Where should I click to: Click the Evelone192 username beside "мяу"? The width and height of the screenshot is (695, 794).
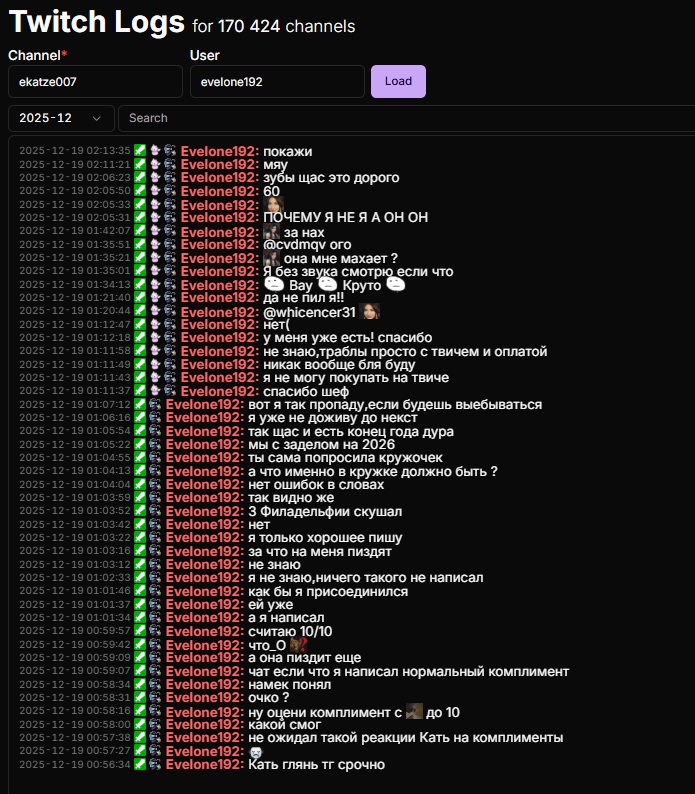point(220,164)
